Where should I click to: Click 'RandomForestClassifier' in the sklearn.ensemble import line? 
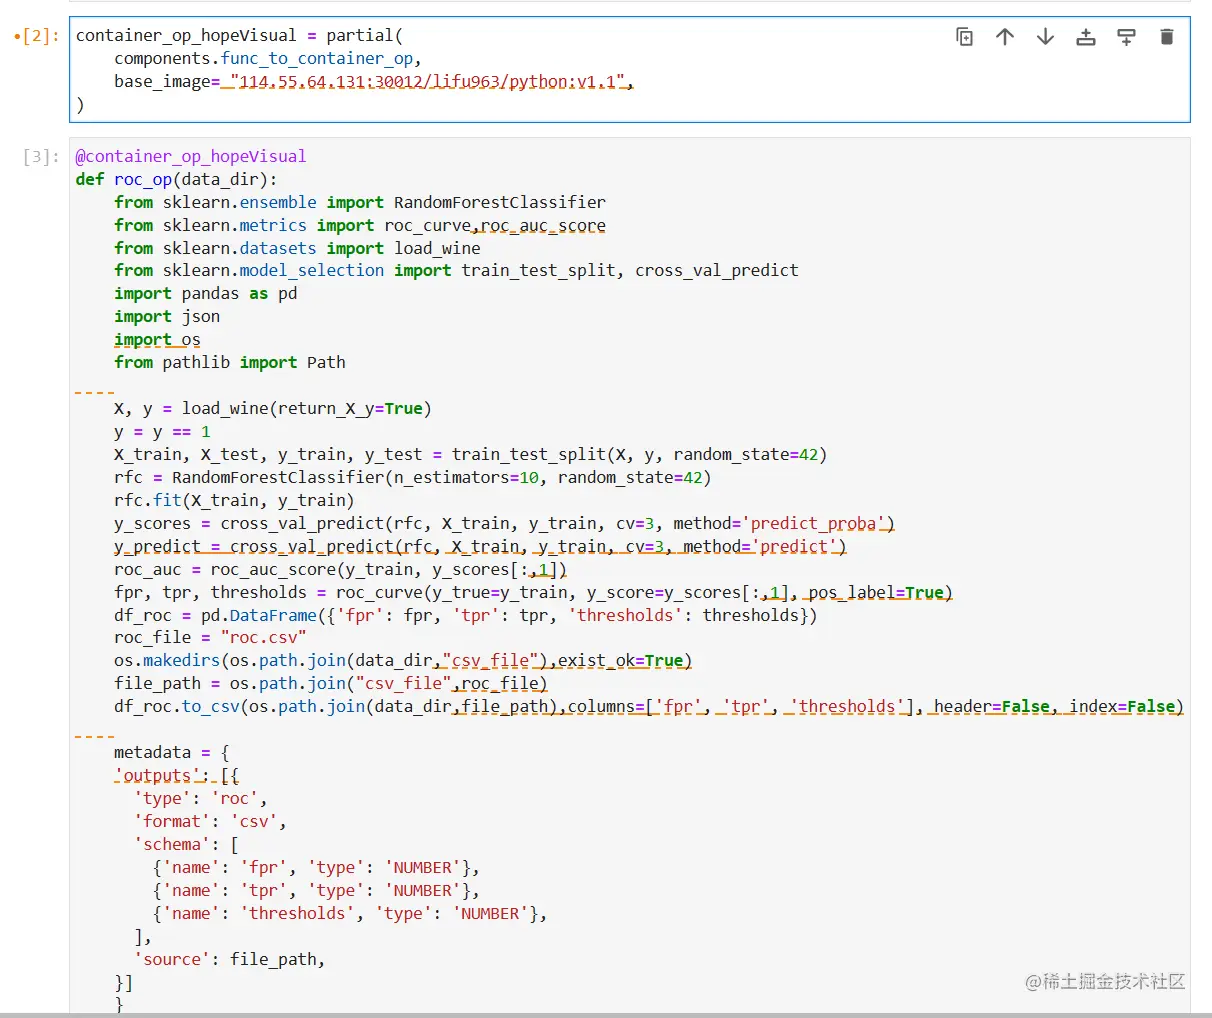pyautogui.click(x=500, y=202)
